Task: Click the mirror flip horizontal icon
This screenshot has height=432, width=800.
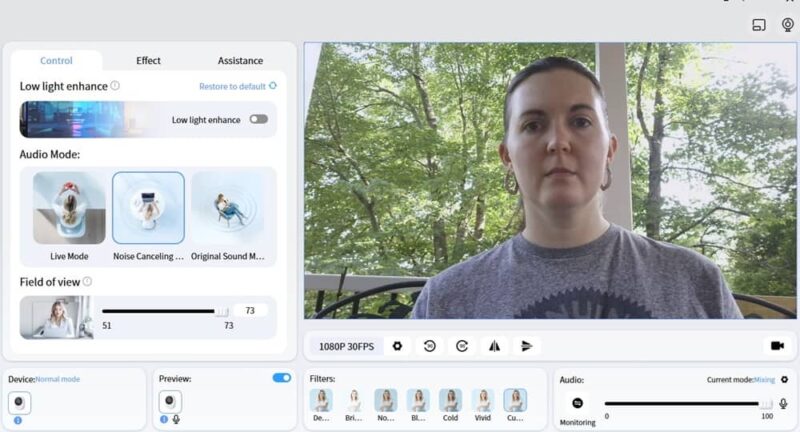Action: tap(494, 346)
